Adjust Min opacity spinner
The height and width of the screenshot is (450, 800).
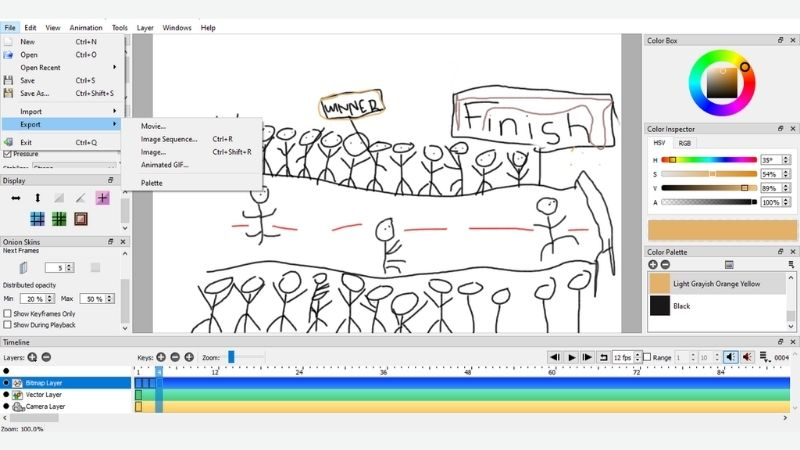[50, 298]
